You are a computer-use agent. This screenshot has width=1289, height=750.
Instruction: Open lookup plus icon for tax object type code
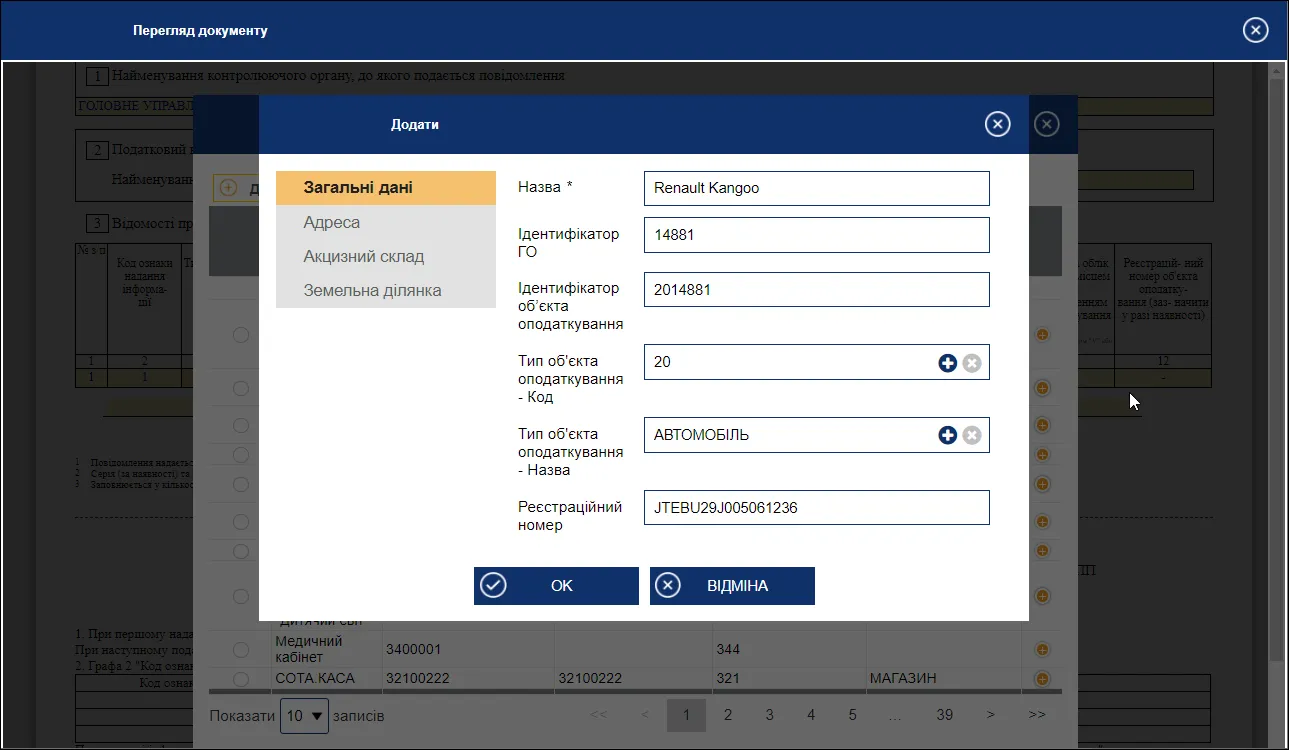(947, 363)
